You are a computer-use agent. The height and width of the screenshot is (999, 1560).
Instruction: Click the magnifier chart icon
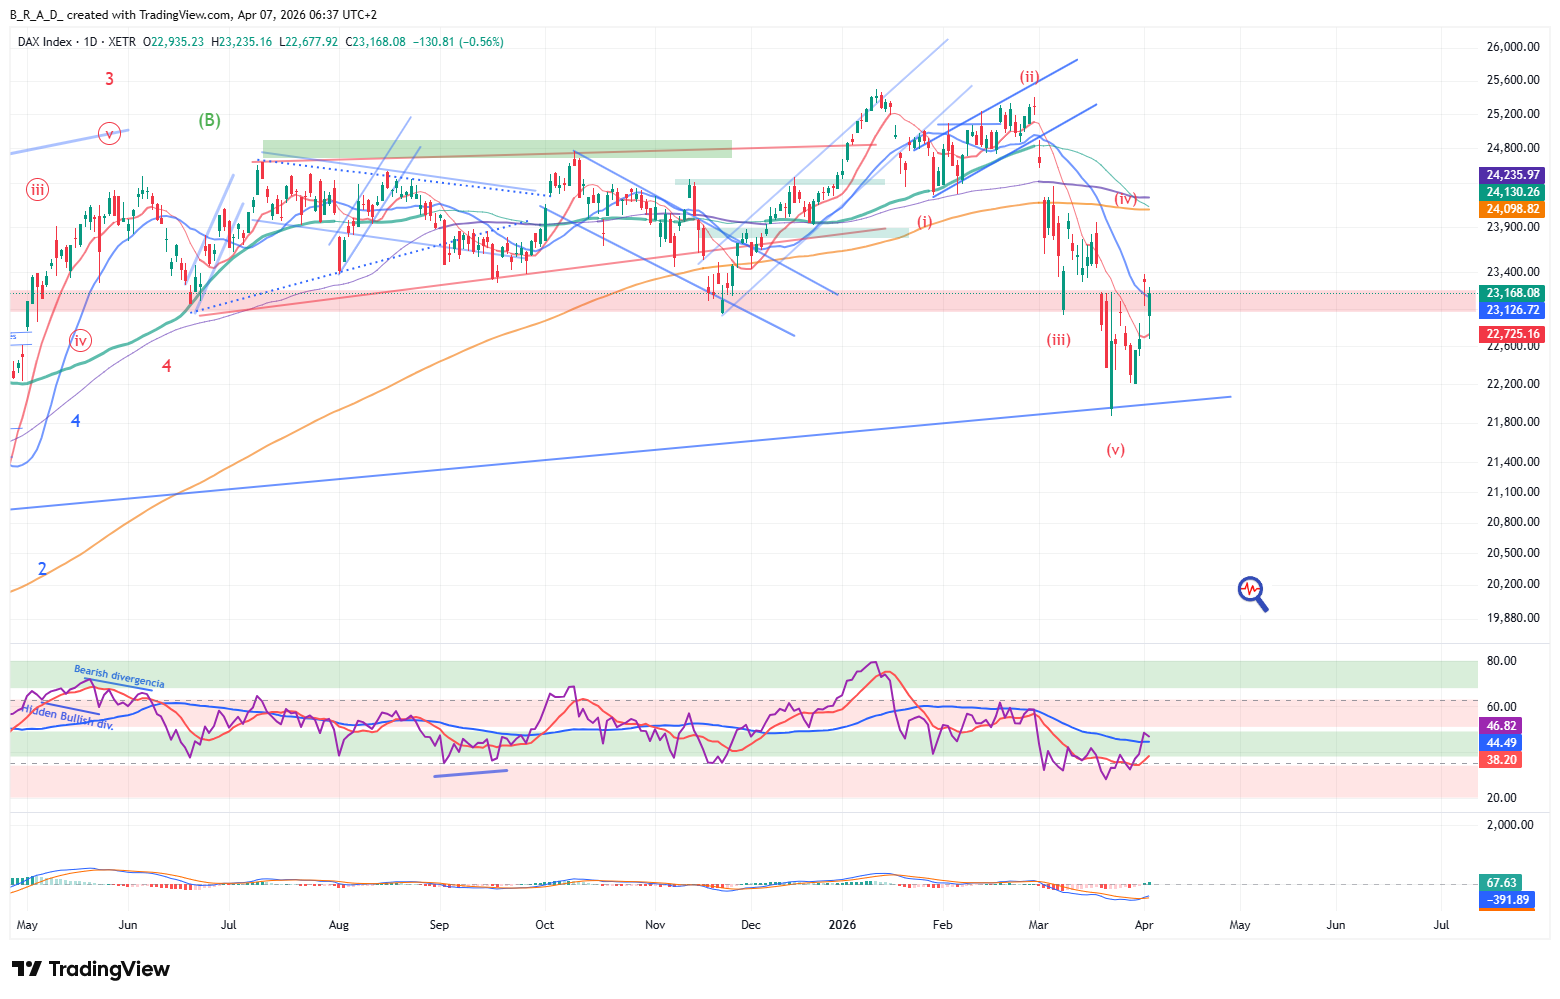pos(1252,593)
